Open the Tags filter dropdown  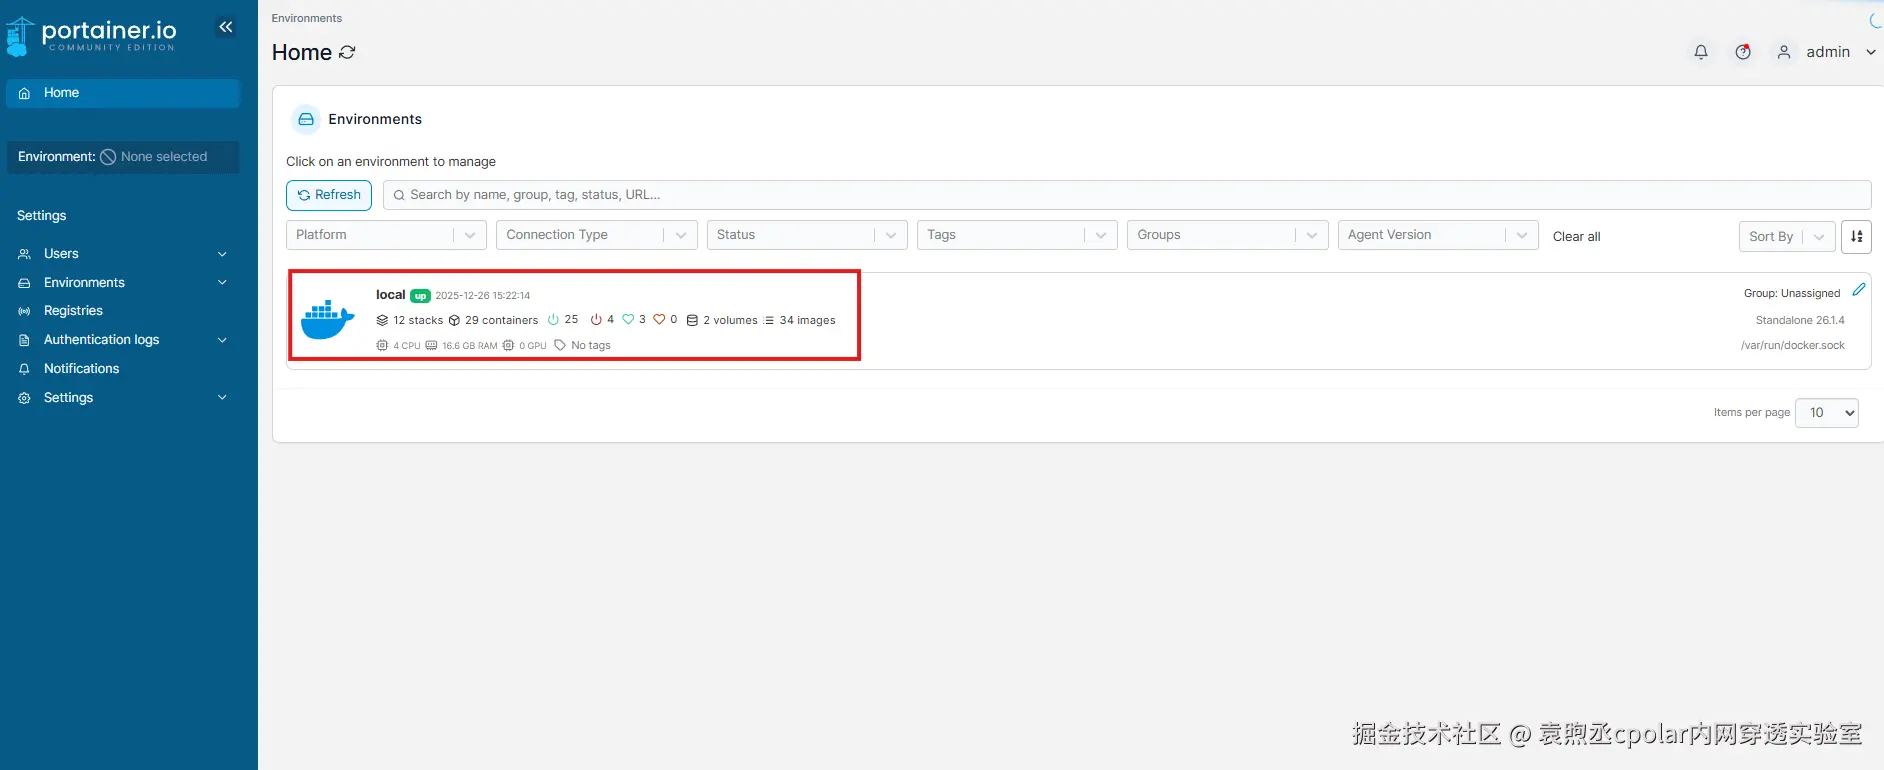click(1017, 235)
